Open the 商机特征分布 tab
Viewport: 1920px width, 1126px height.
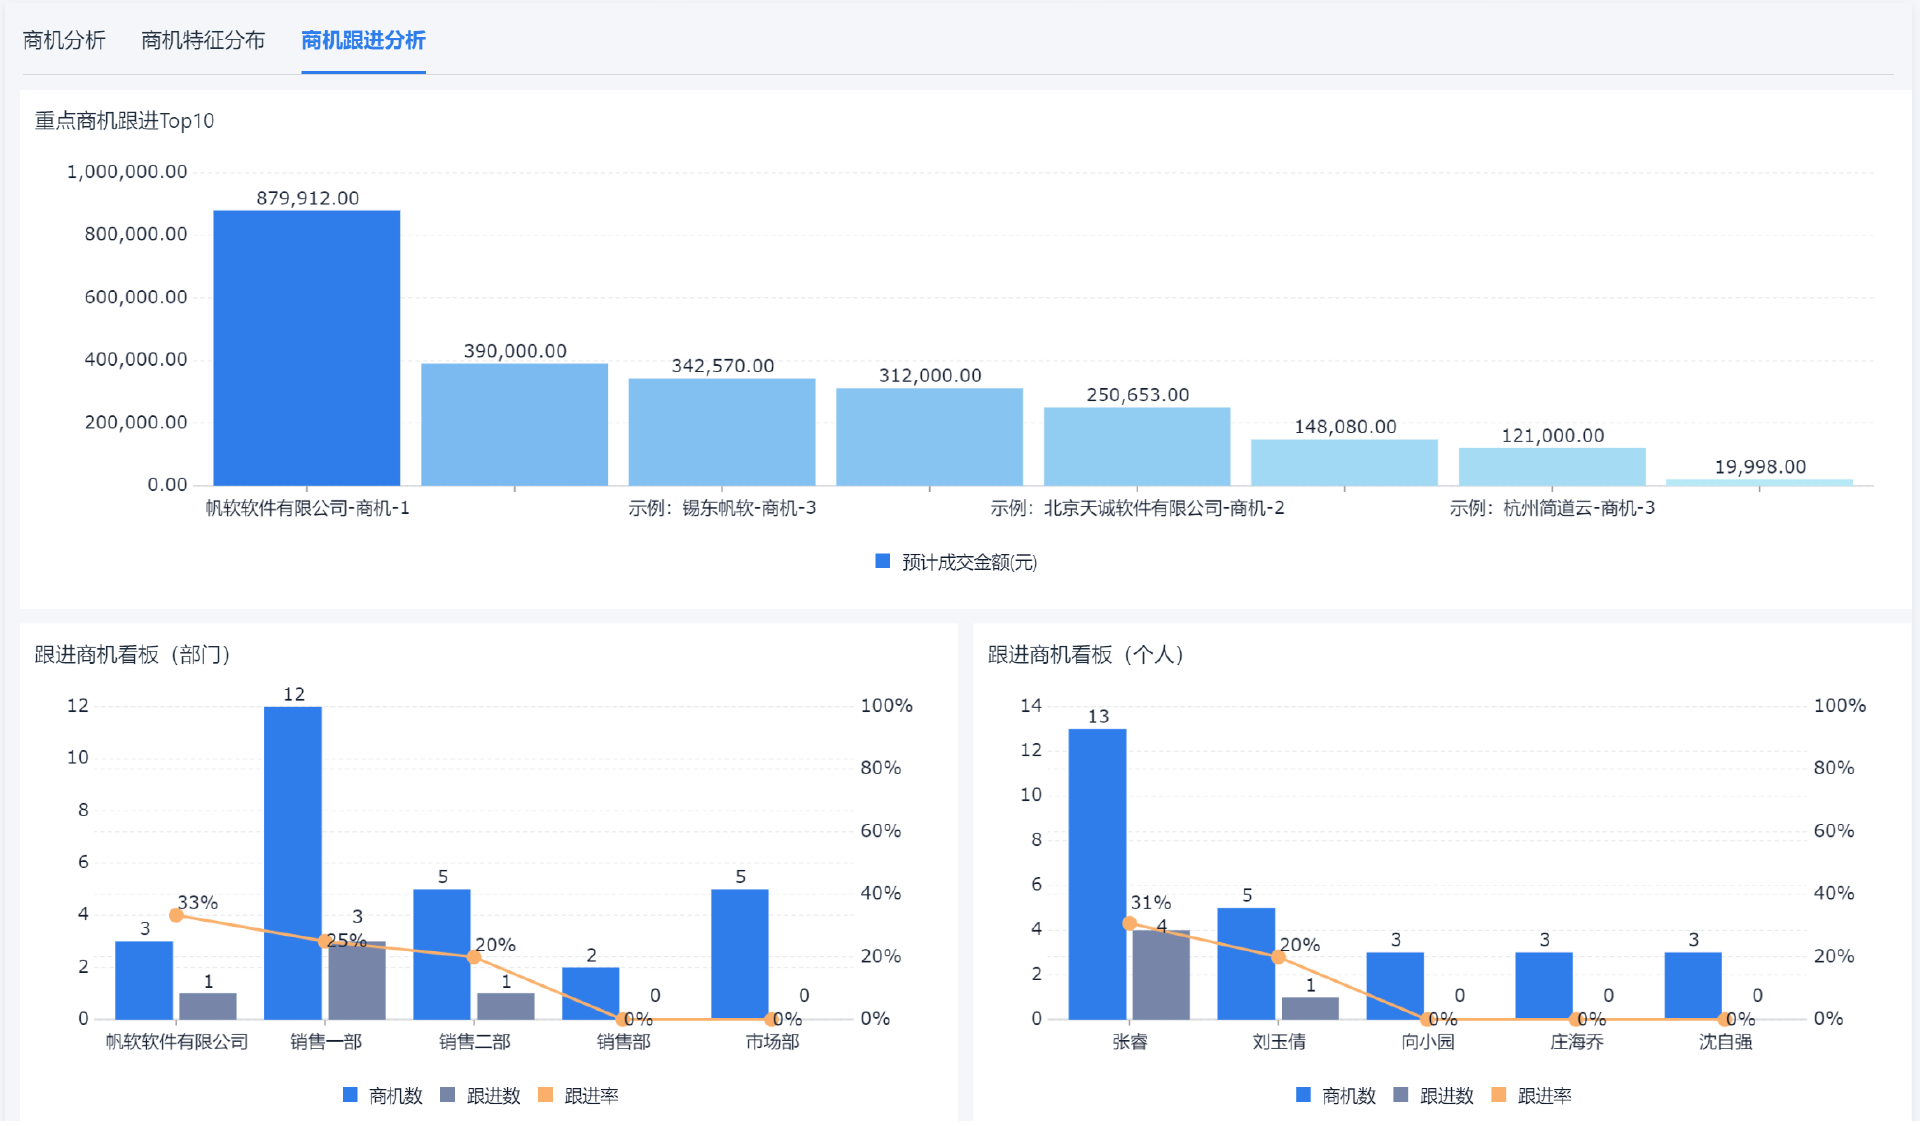tap(203, 40)
